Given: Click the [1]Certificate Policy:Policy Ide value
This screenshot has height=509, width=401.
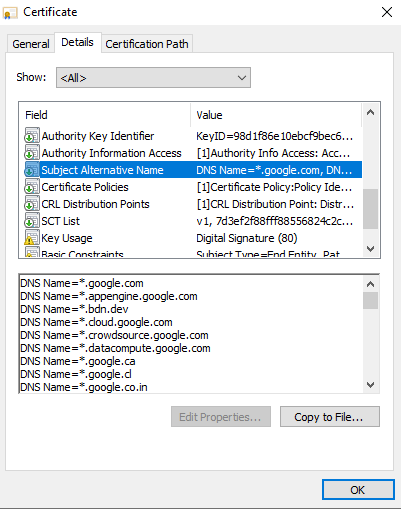Looking at the screenshot, I should (x=274, y=187).
